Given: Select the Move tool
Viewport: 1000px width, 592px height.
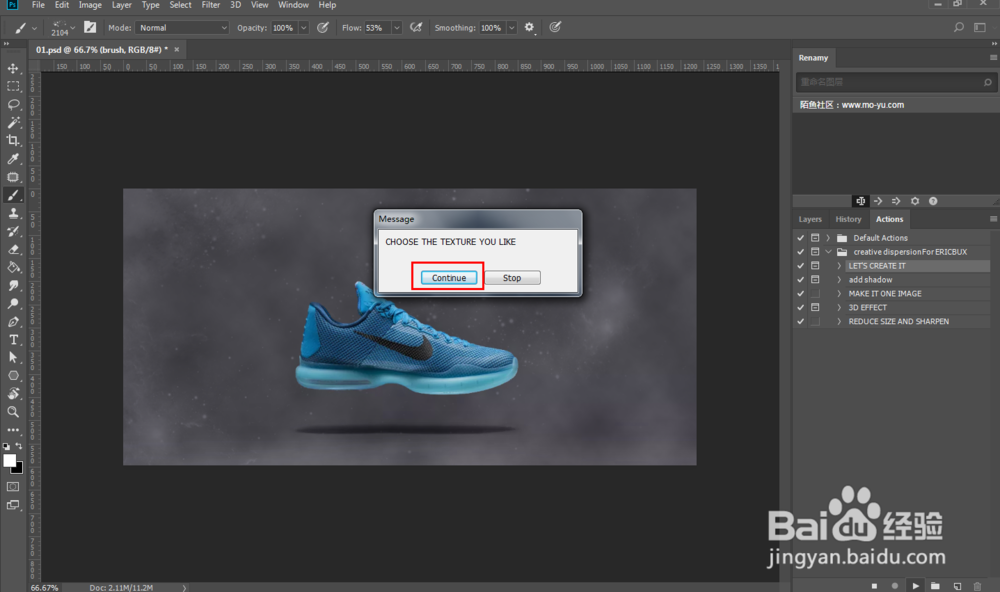Looking at the screenshot, I should (x=13, y=68).
